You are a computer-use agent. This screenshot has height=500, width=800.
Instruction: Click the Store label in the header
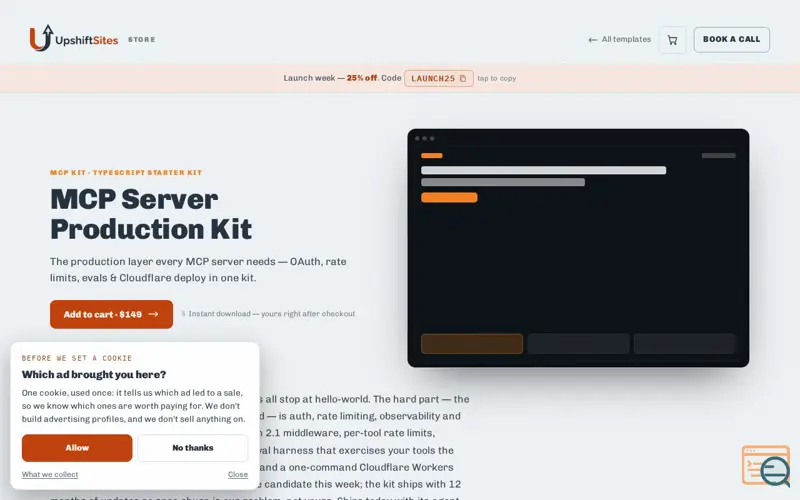pyautogui.click(x=142, y=39)
